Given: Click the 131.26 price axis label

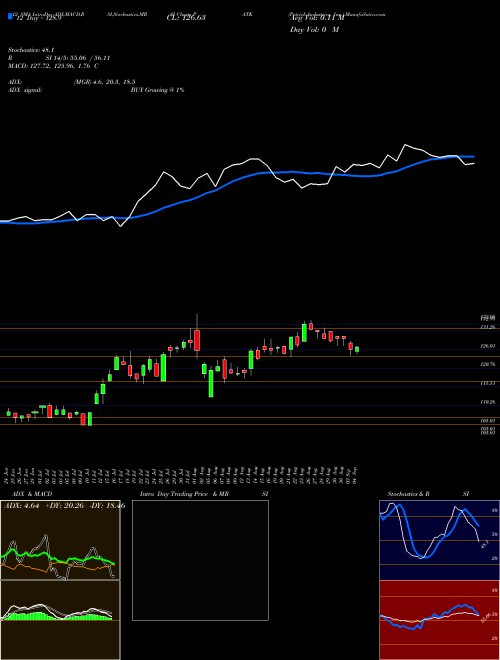Looking at the screenshot, I should [x=488, y=327].
